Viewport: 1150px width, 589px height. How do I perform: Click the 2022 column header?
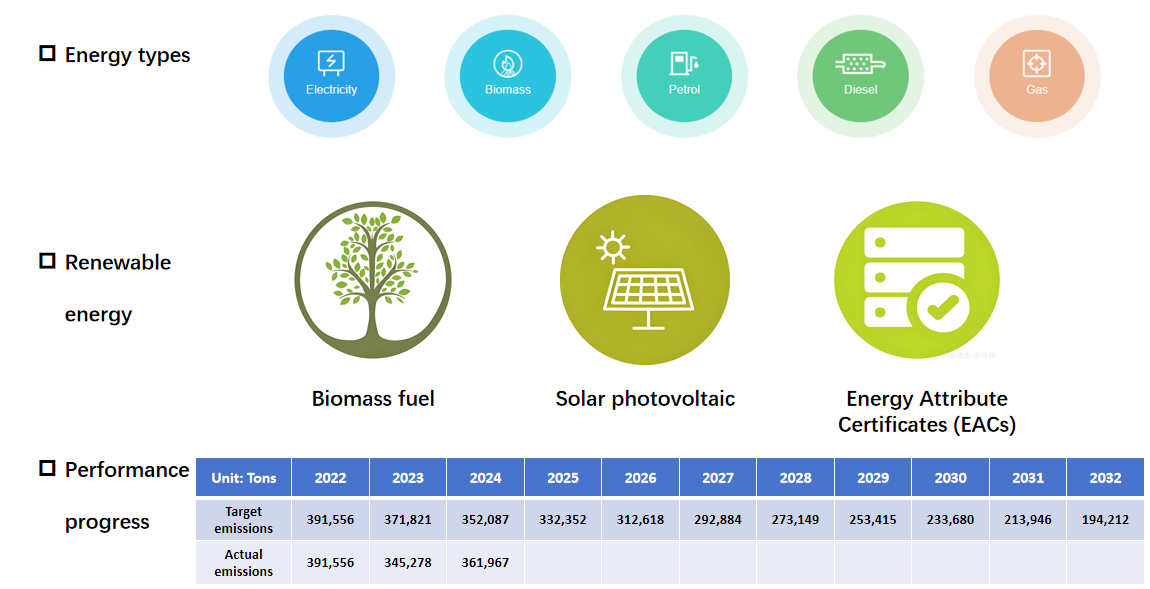point(330,478)
